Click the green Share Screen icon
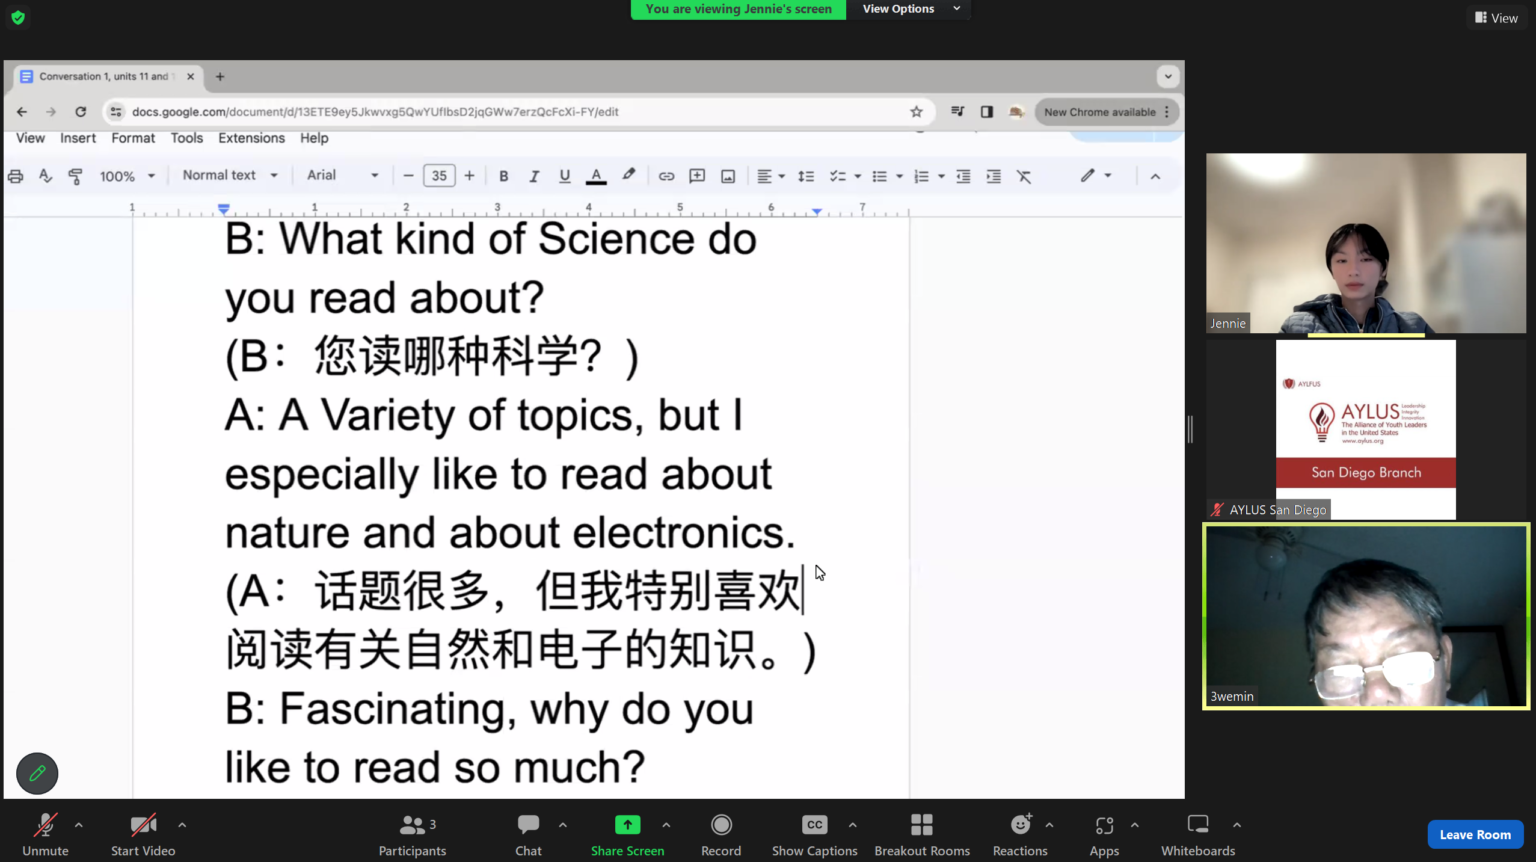 pyautogui.click(x=627, y=825)
